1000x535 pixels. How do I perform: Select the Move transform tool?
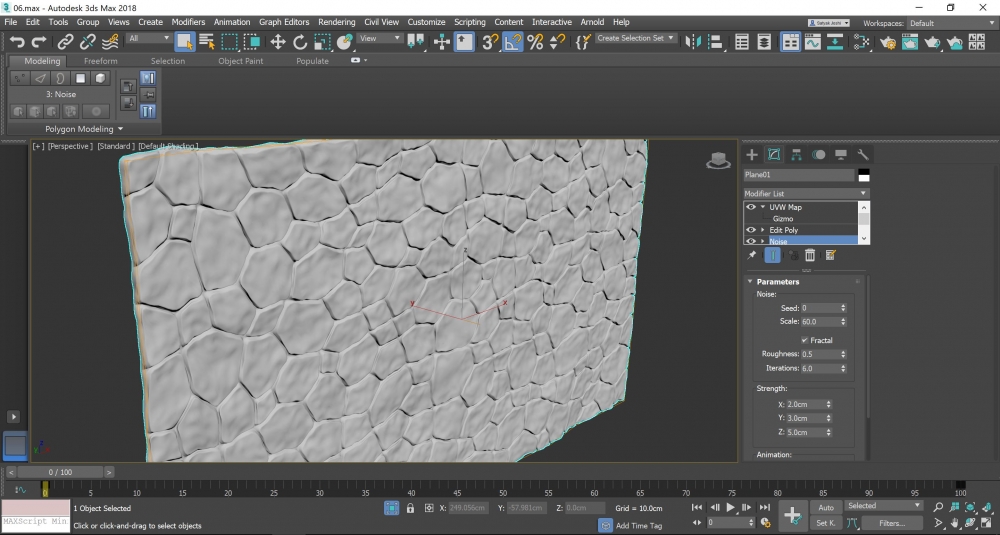coord(278,42)
